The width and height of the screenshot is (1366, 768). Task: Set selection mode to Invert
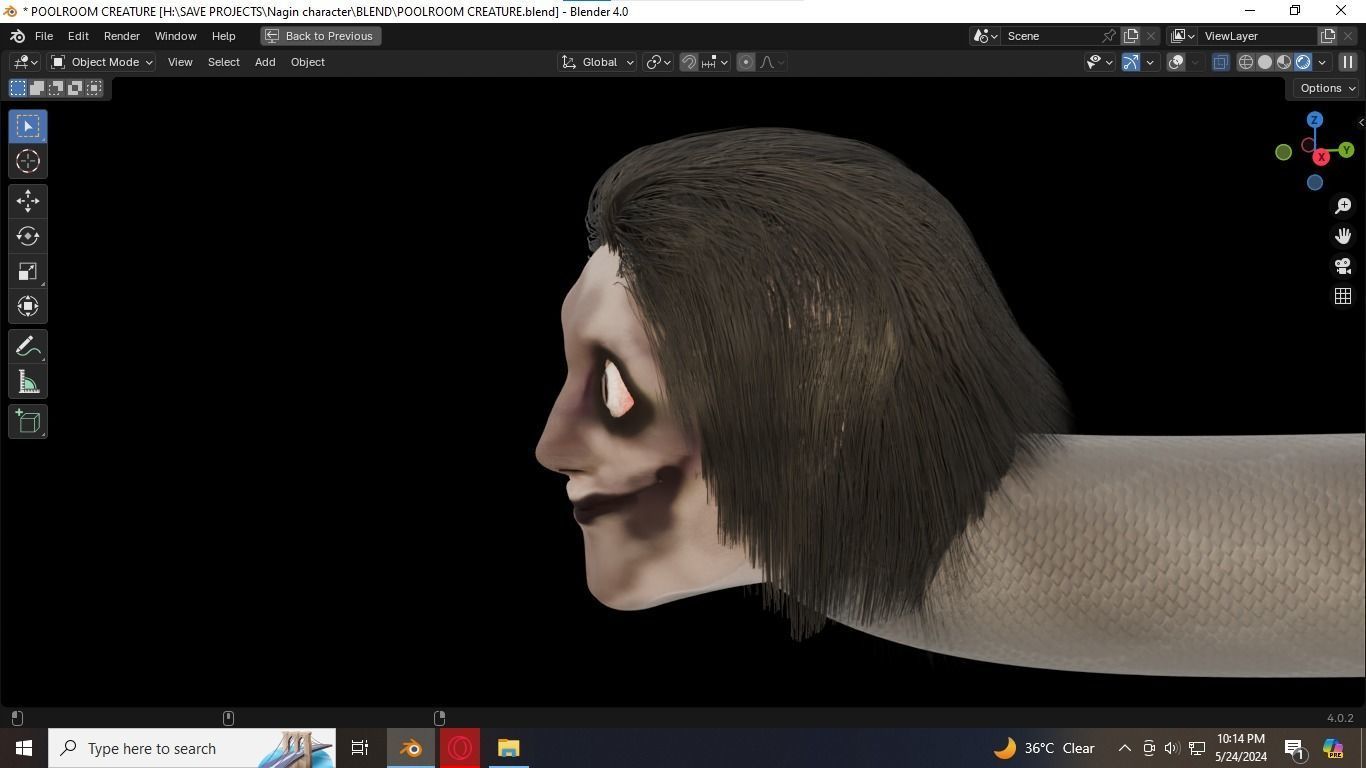point(75,88)
